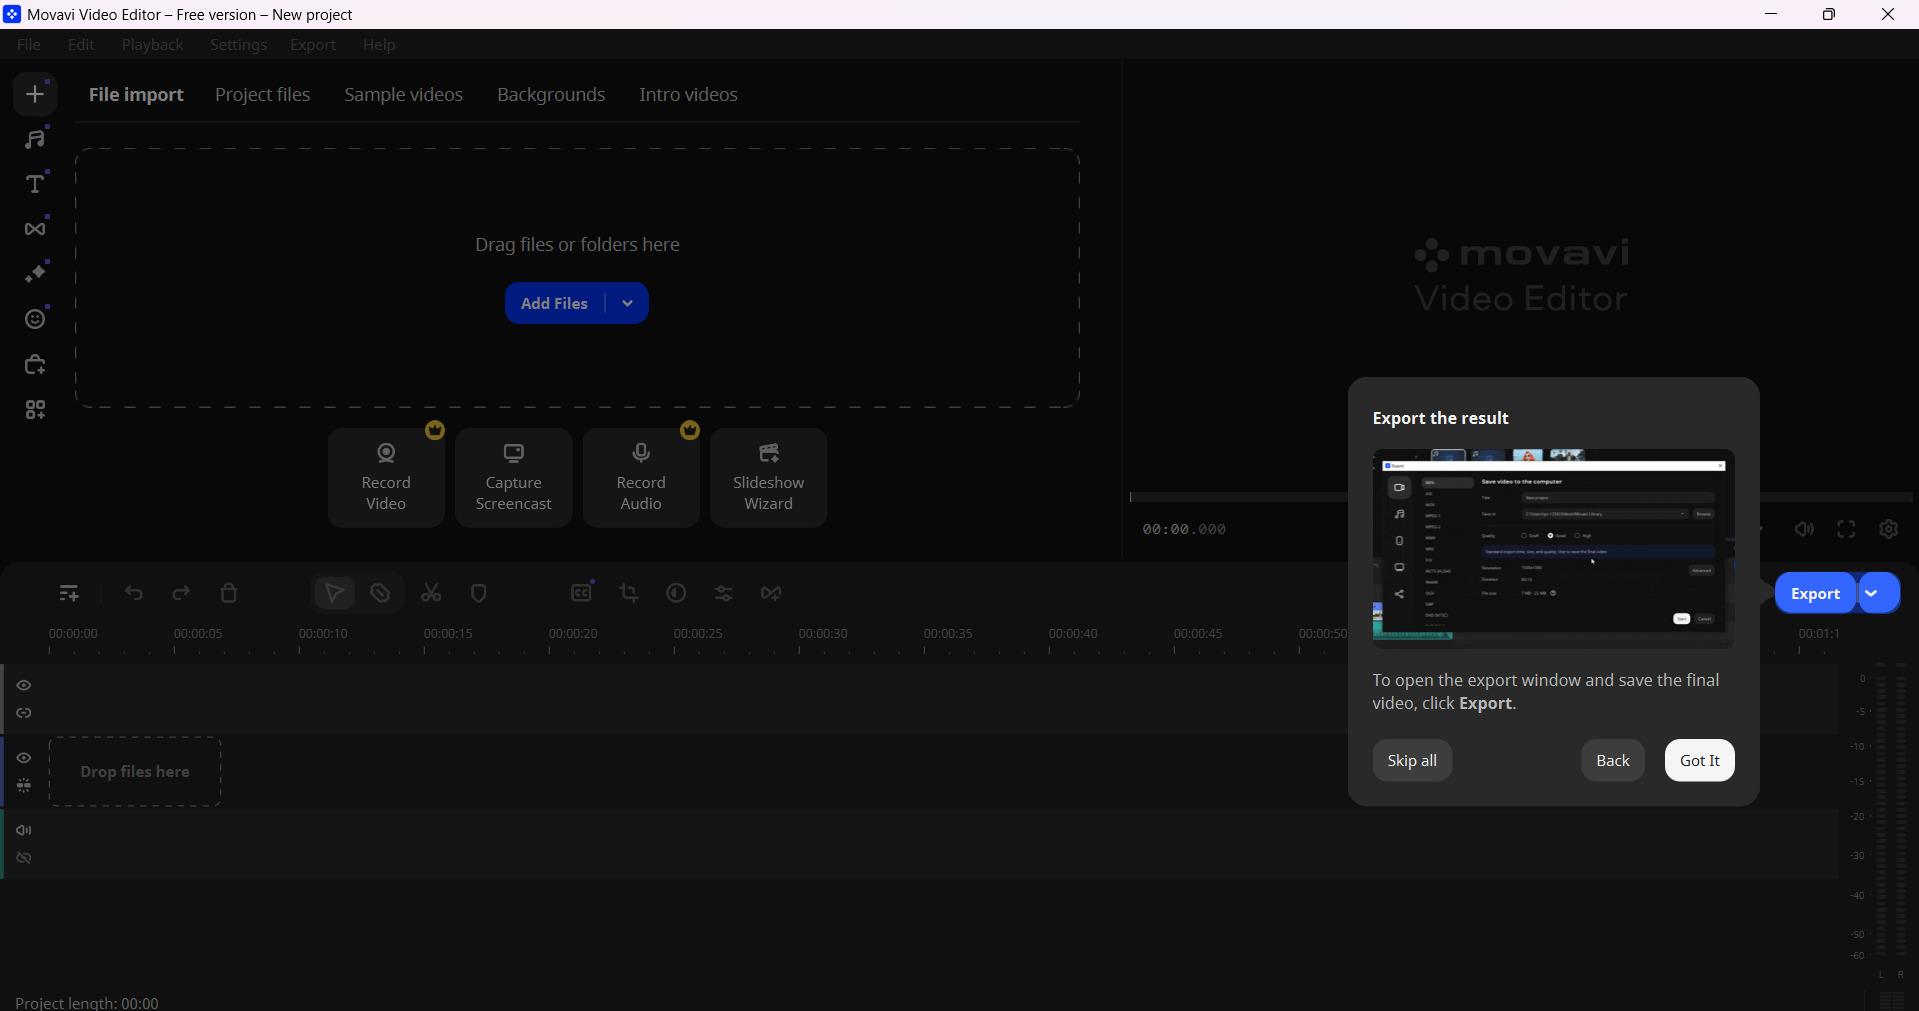Click the Redo arrow
This screenshot has width=1919, height=1011.
click(x=181, y=594)
